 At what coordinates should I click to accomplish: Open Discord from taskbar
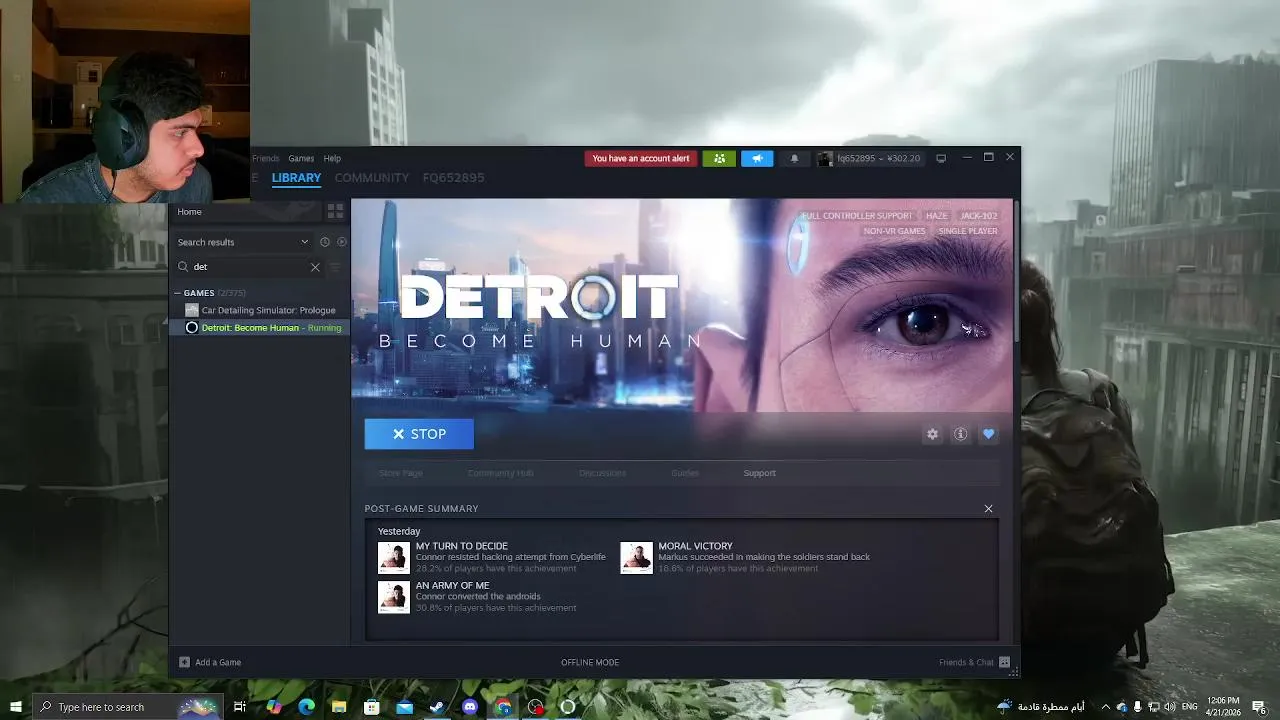pyautogui.click(x=470, y=707)
